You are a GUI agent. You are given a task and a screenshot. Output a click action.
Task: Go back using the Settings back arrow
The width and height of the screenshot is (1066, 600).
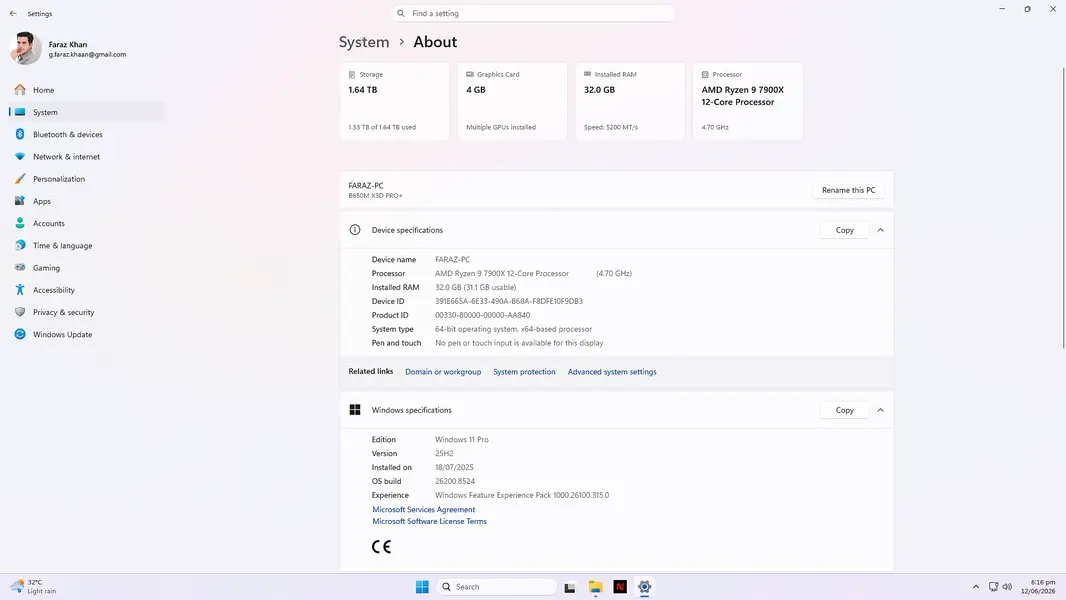click(13, 14)
